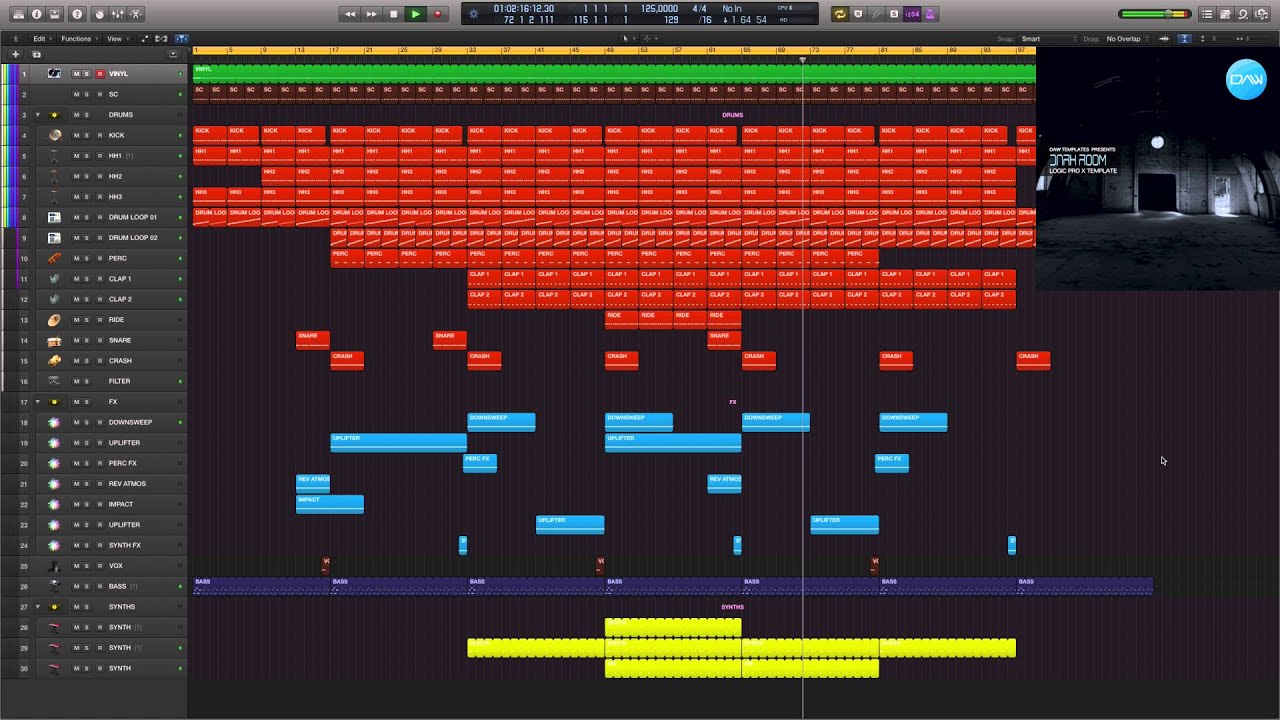
Task: Toggle the purple metronome click button
Action: tap(931, 14)
